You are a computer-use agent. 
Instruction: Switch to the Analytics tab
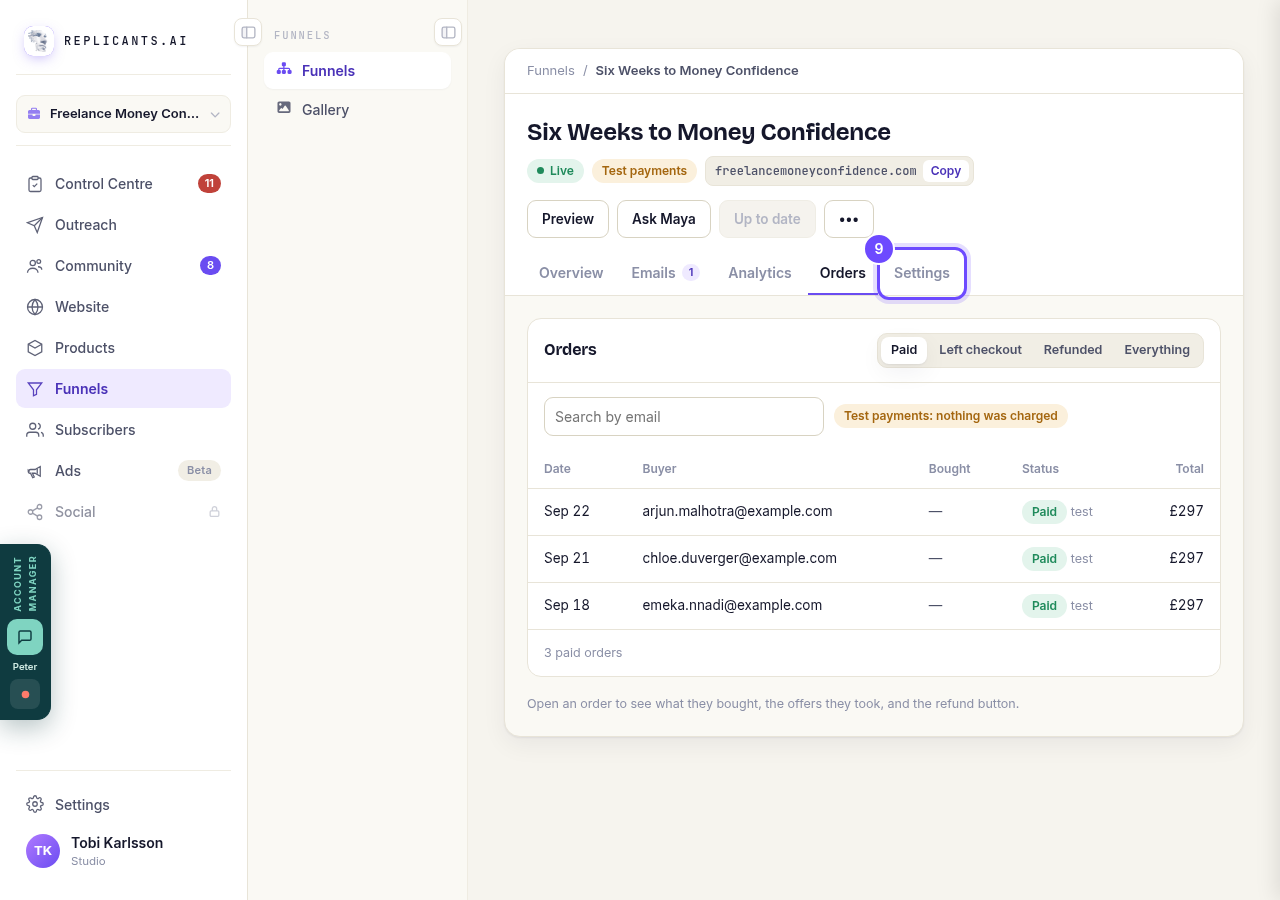click(760, 273)
